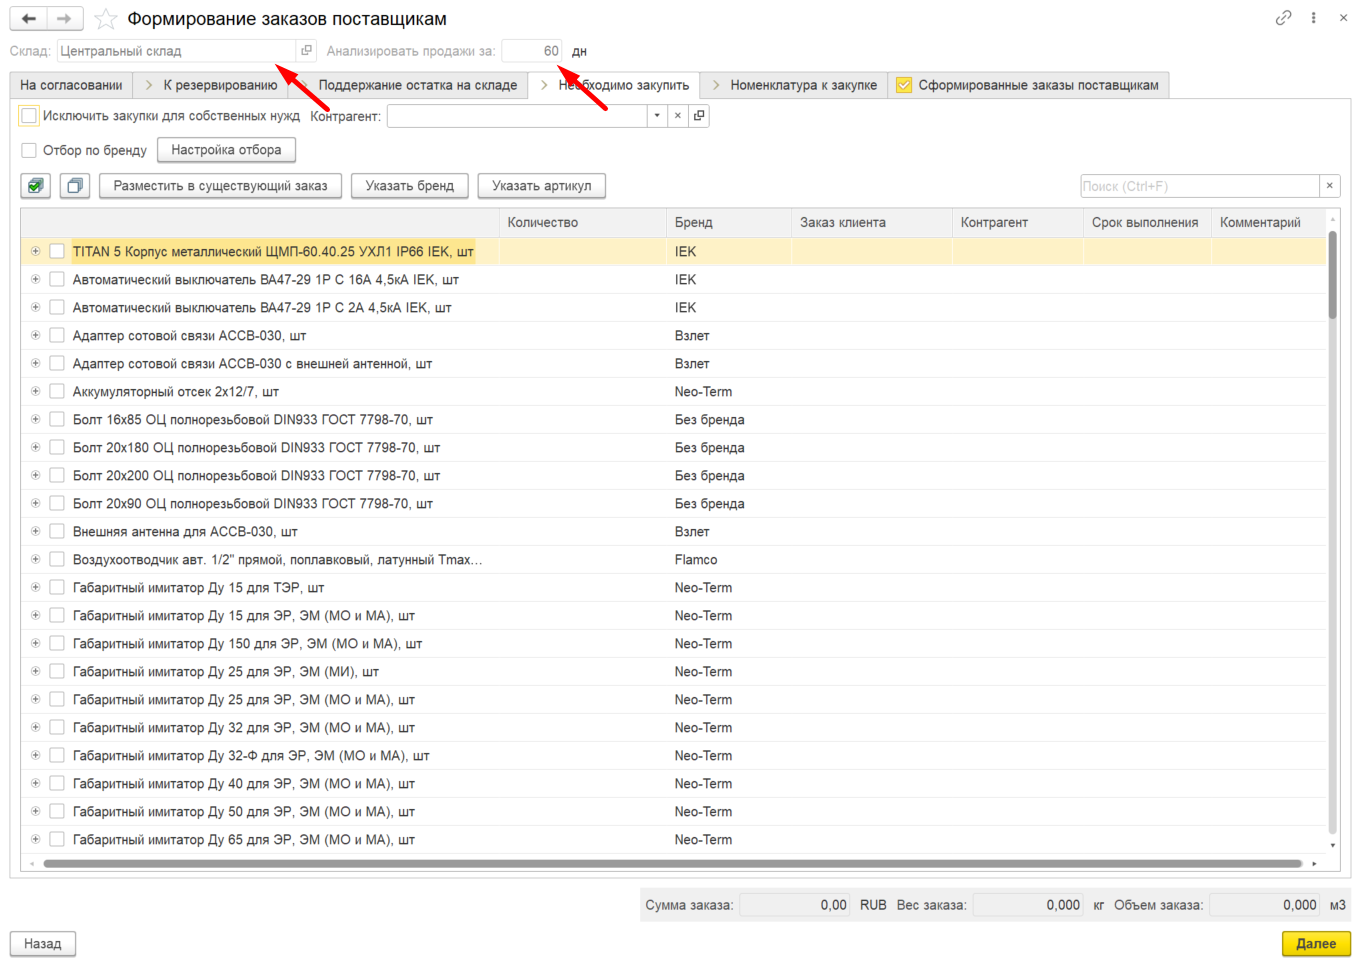The width and height of the screenshot is (1361, 970).
Task: Open warehouse selection icon beside Центральный склад
Action: point(307,51)
